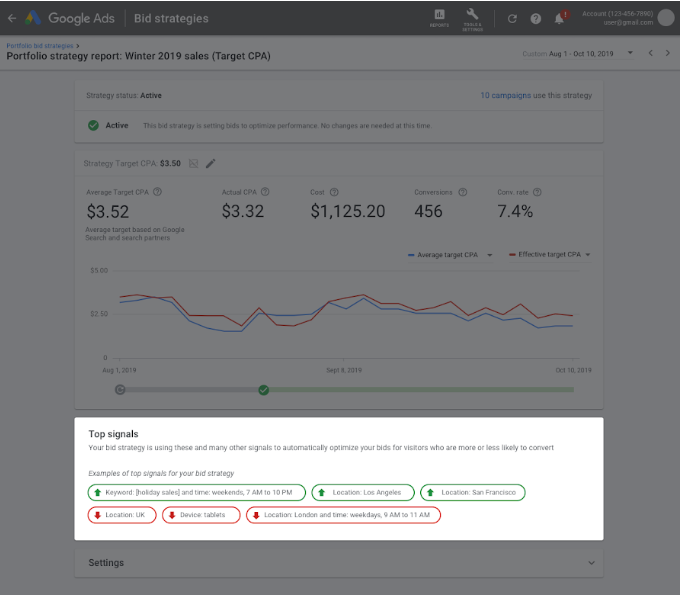
Task: Click the help icon beside Conversions
Action: click(463, 192)
